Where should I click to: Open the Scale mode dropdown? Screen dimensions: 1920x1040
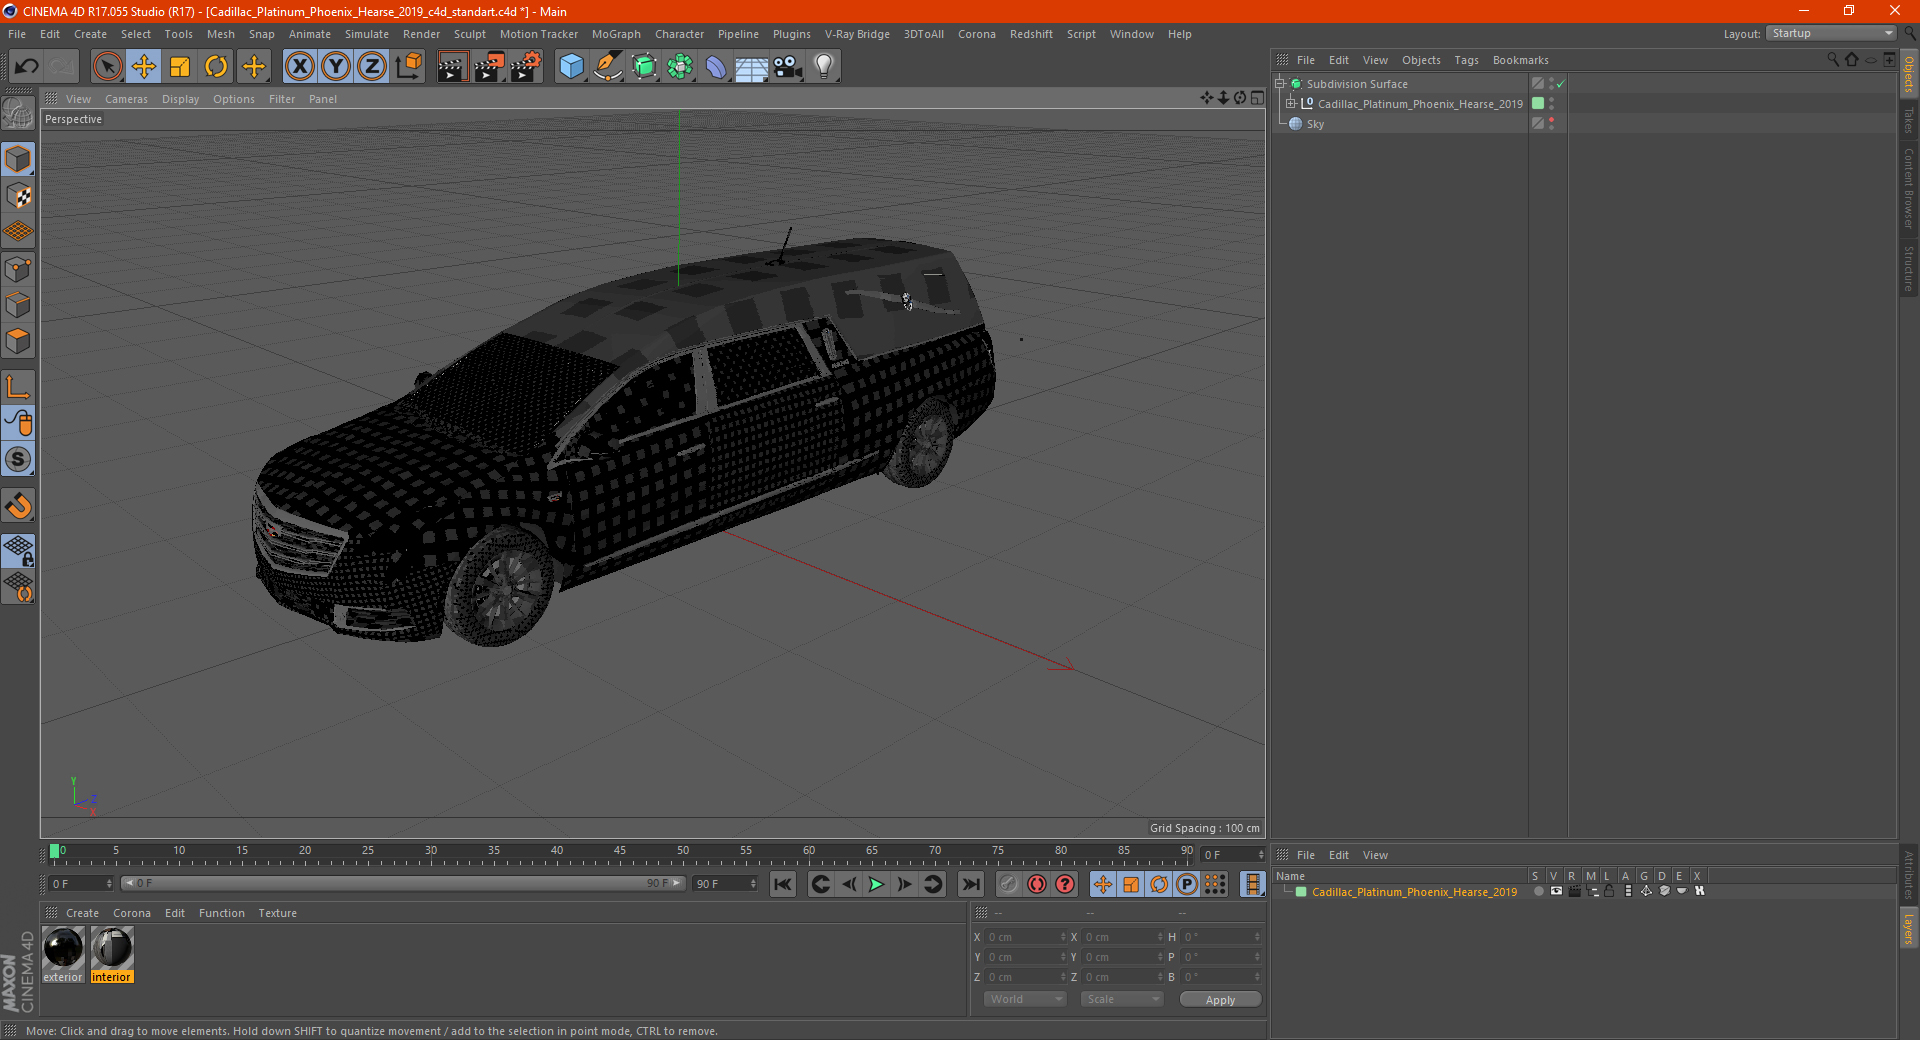pos(1122,999)
